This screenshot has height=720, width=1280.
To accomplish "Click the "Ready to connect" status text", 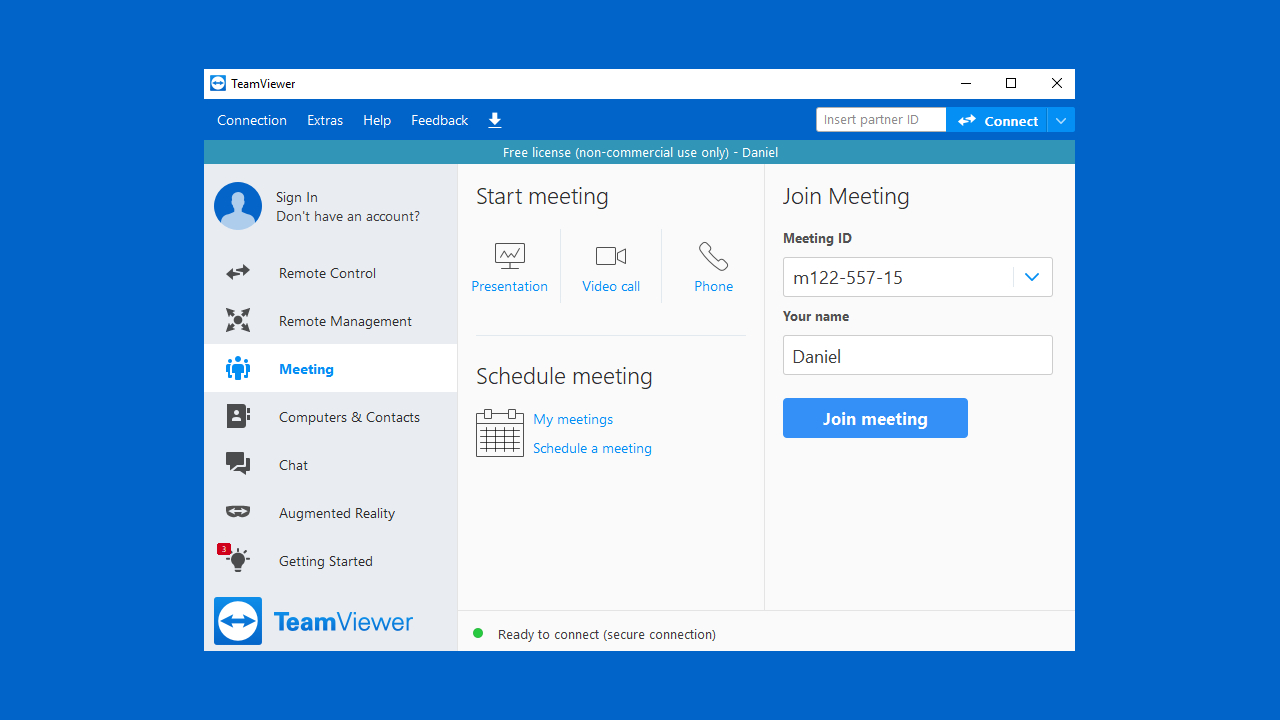I will click(607, 634).
